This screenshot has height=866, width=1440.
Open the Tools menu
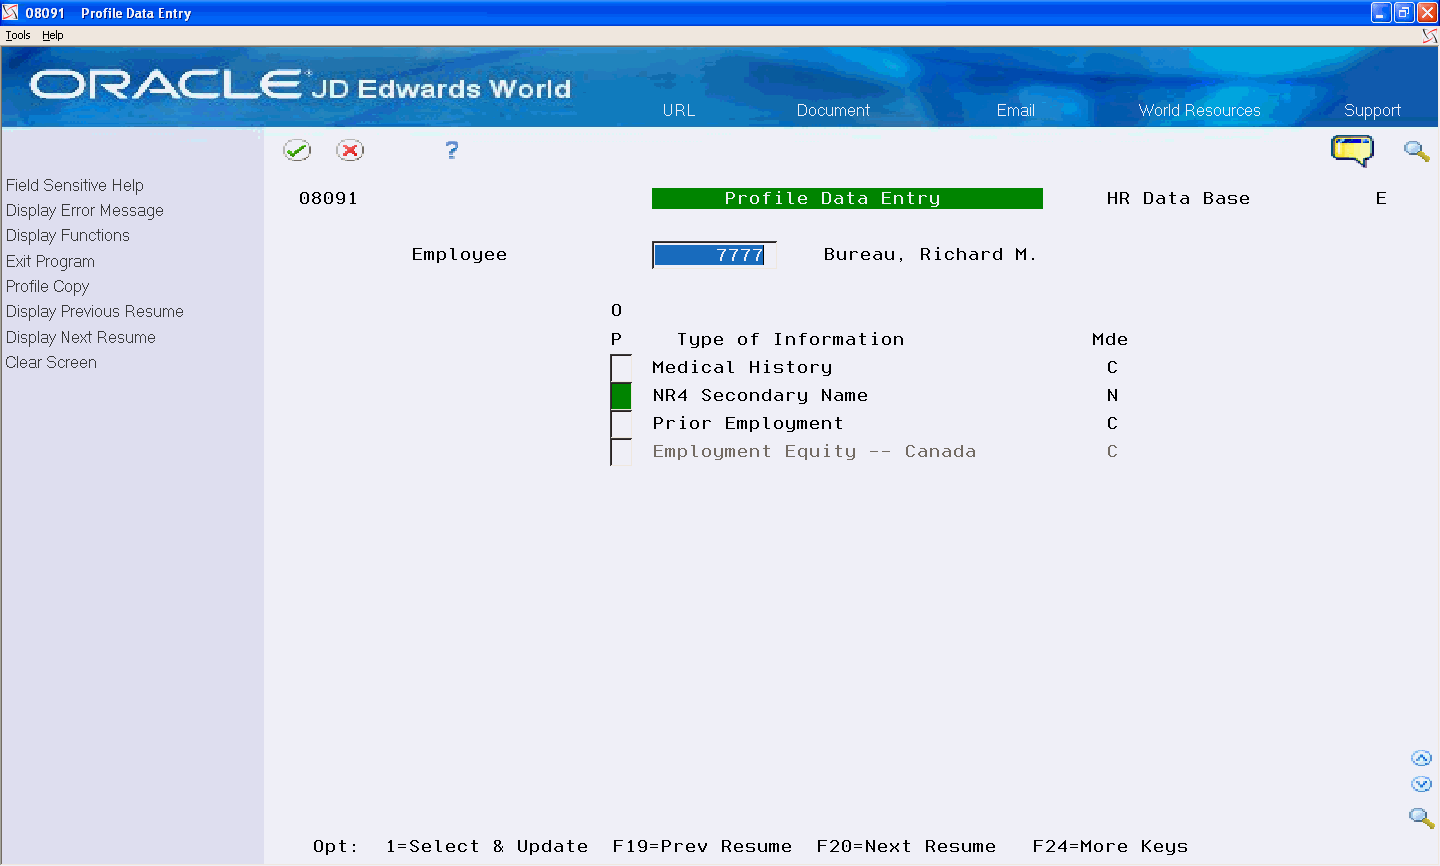coord(17,34)
